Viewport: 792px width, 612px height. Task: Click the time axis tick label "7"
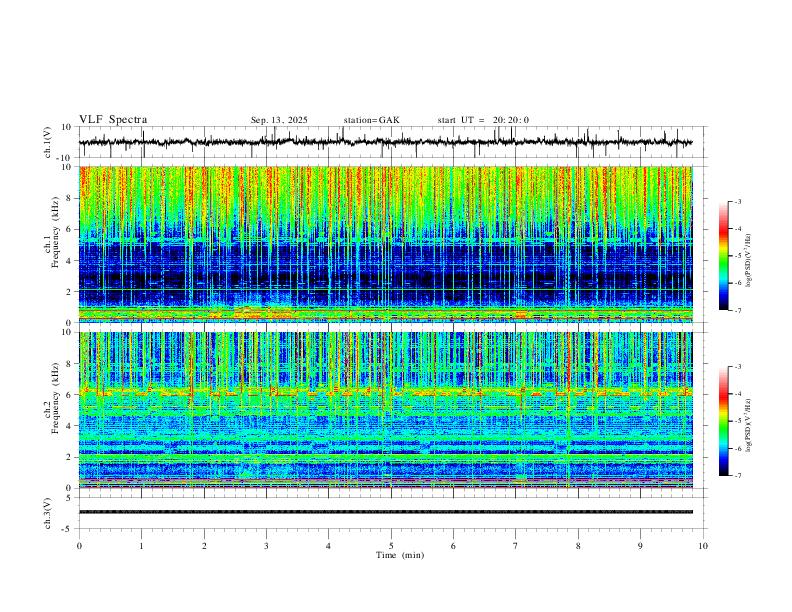coord(515,546)
